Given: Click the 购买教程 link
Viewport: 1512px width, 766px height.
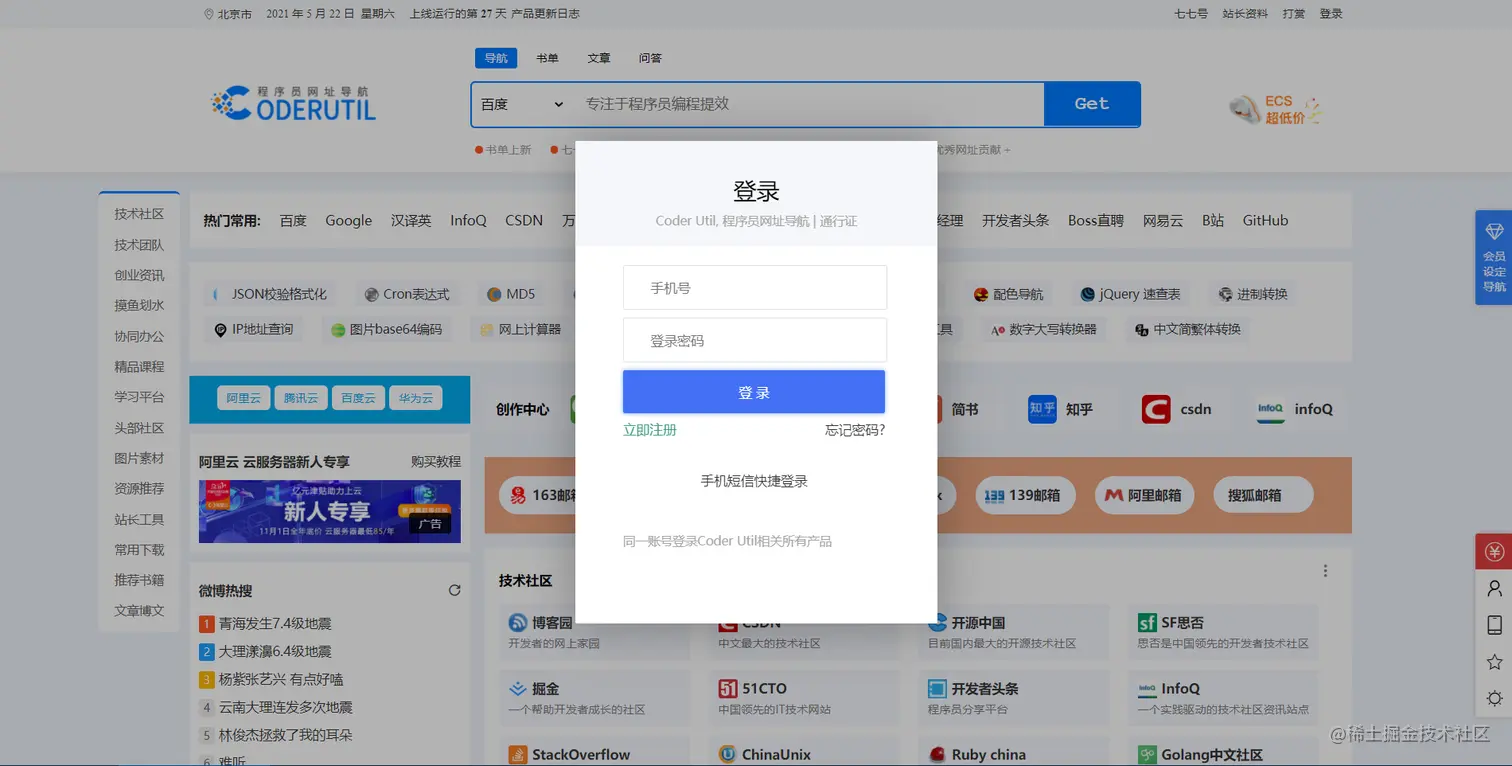Looking at the screenshot, I should (x=436, y=462).
